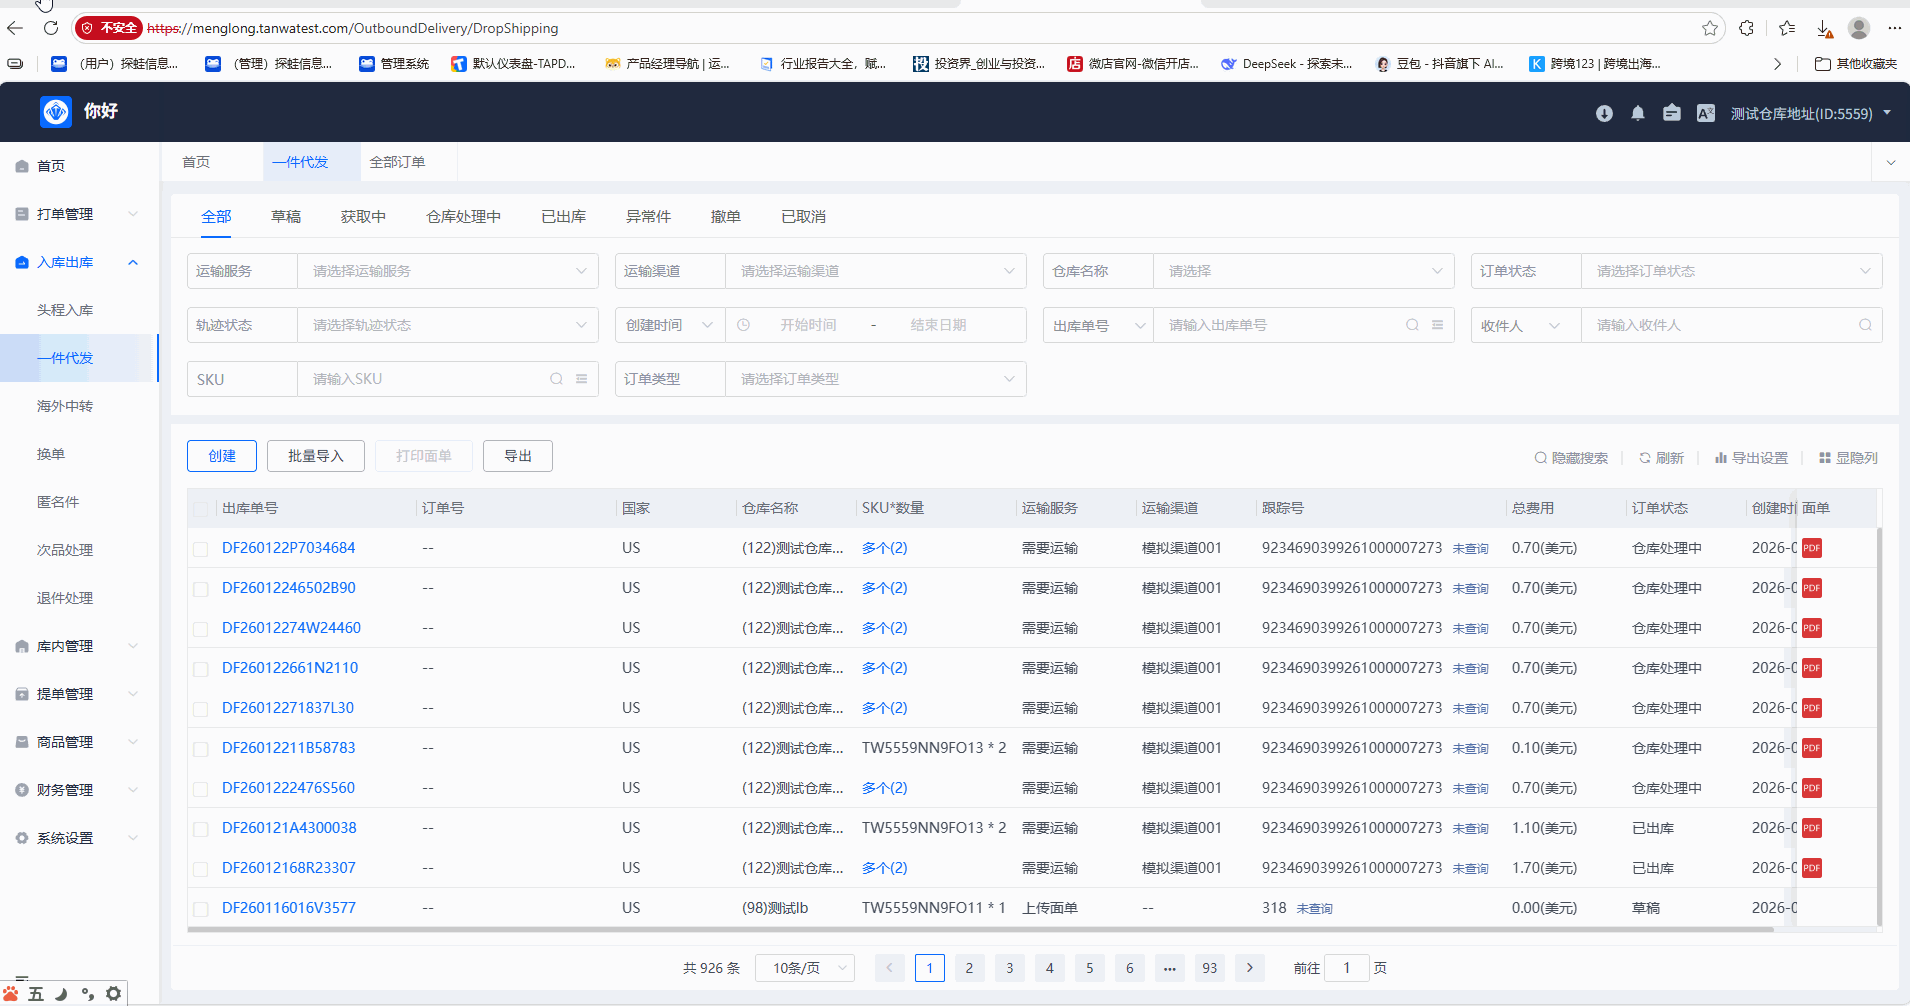The width and height of the screenshot is (1910, 1006).
Task: Click the search magnifier in SKU field
Action: tap(556, 379)
